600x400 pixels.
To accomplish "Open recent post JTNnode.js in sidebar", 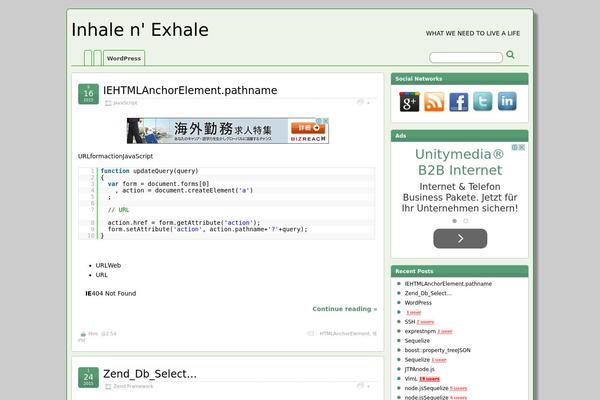I will coord(419,369).
